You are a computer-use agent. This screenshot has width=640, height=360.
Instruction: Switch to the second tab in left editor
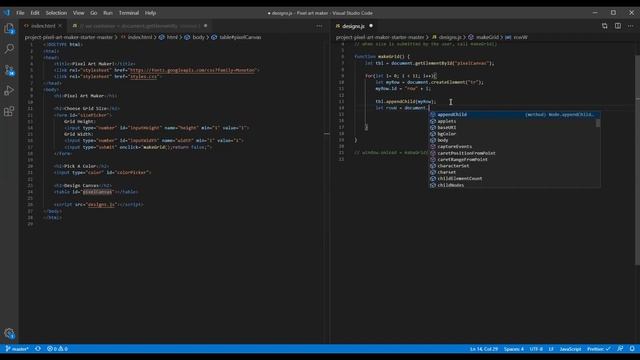pos(139,26)
